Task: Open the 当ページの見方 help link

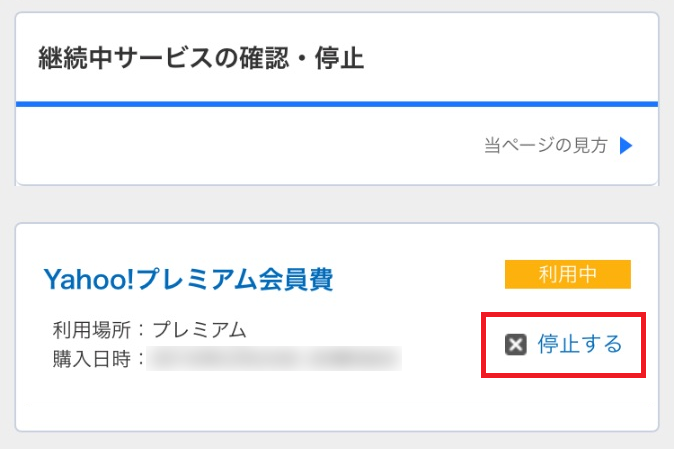Action: 545,146
